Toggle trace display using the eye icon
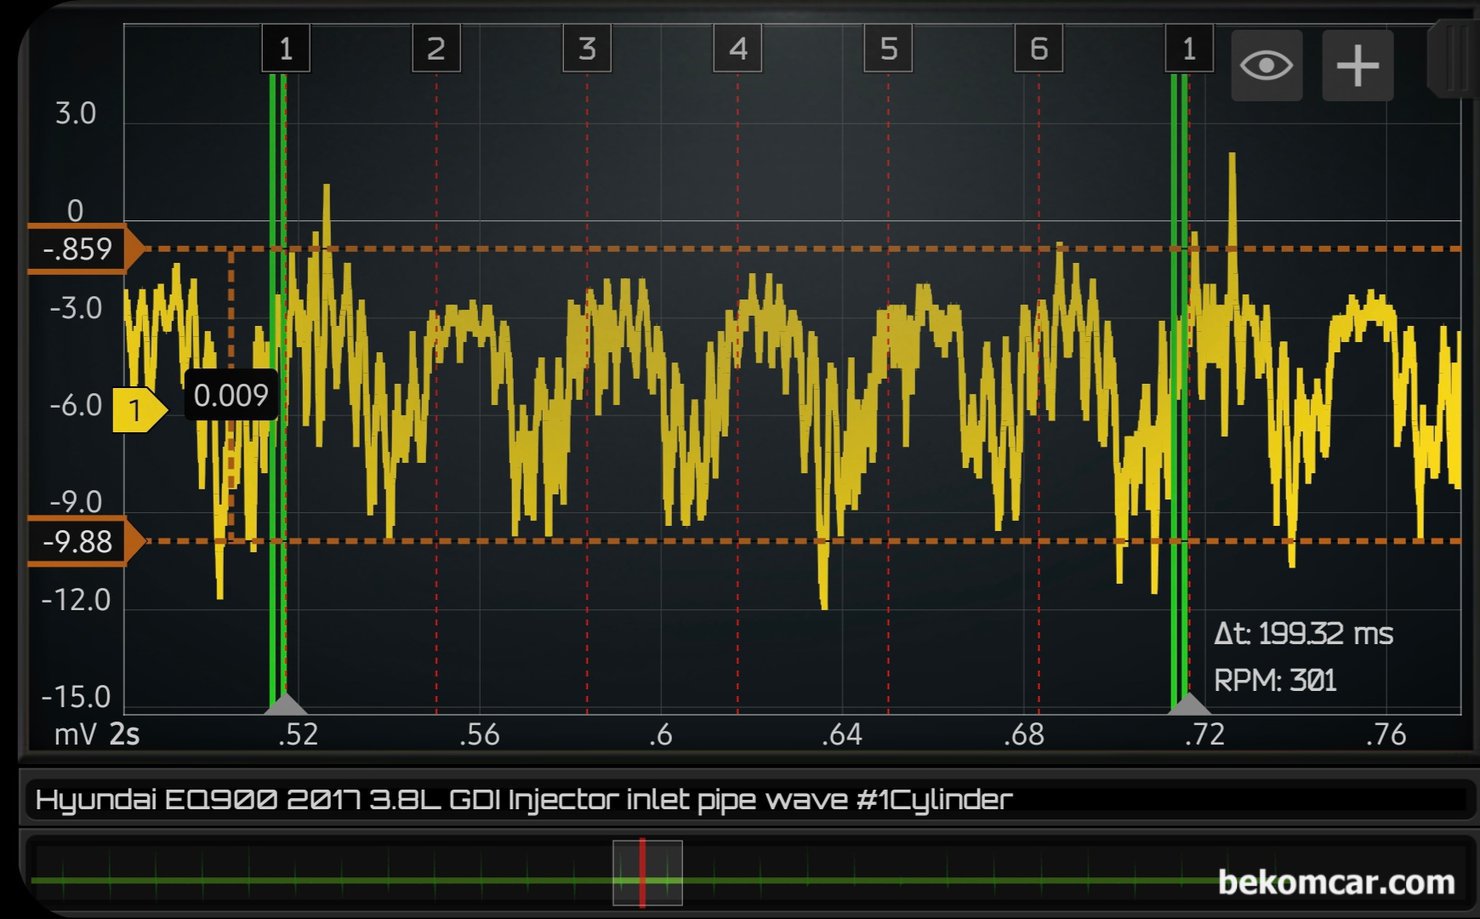 tap(1266, 65)
